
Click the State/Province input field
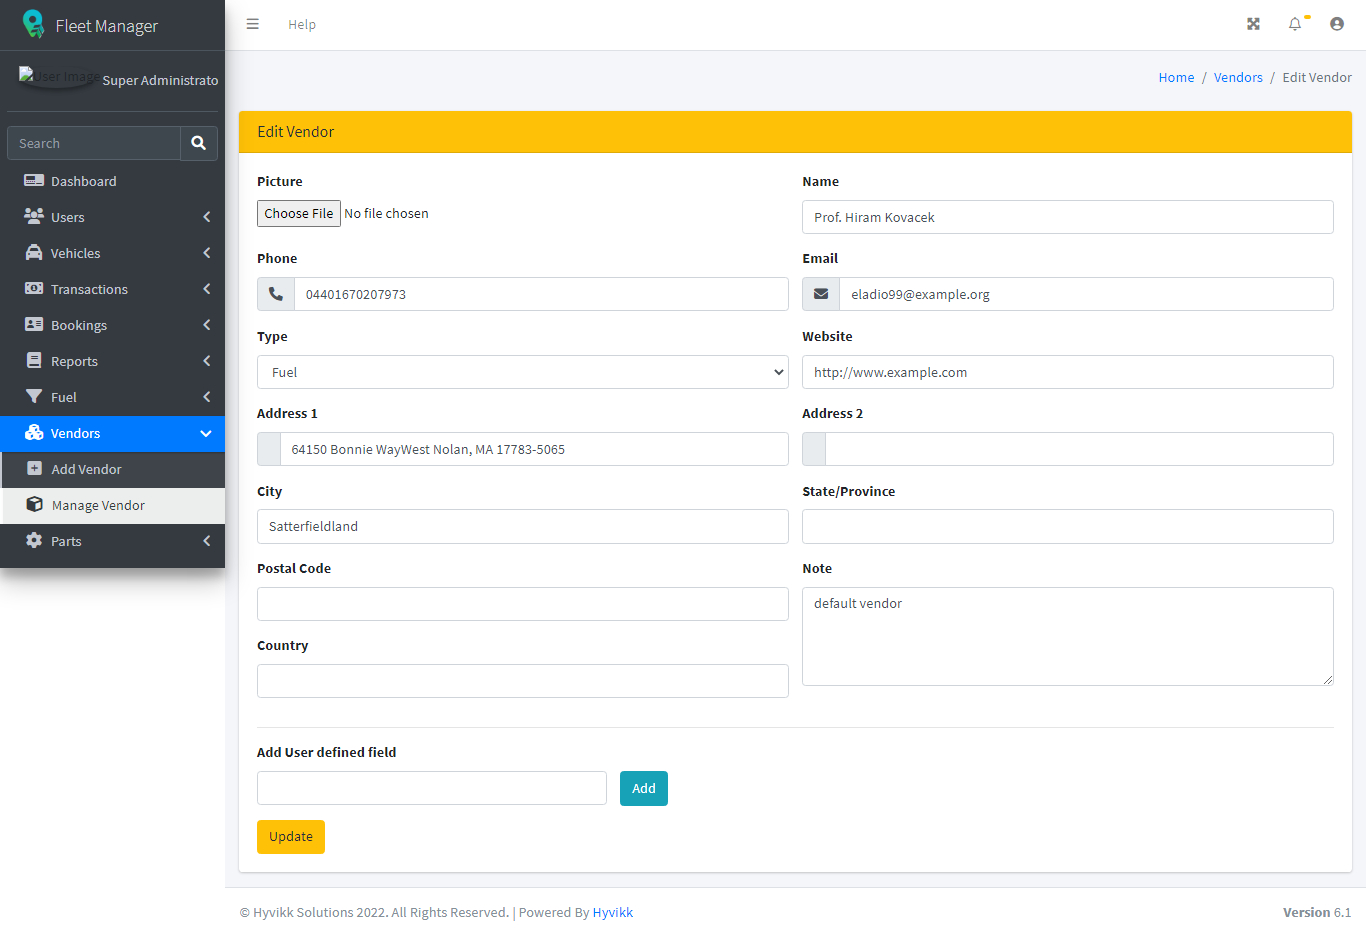tap(1068, 526)
